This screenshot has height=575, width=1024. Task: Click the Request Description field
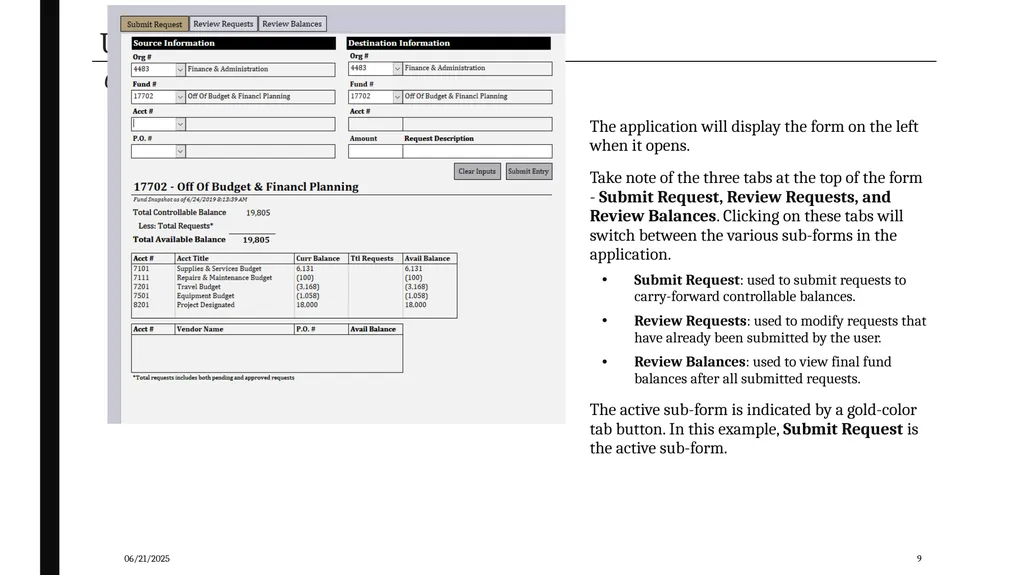click(477, 152)
